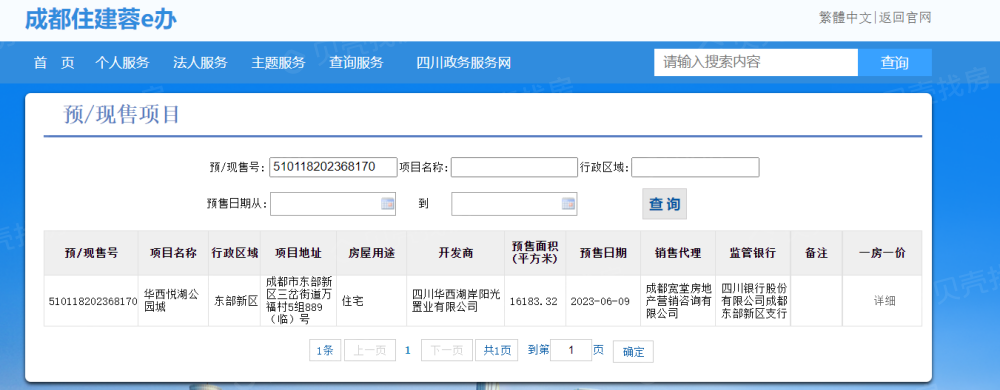Click the 预售面积(平方米) column header
Image resolution: width=1000 pixels, height=390 pixels.
(x=535, y=253)
